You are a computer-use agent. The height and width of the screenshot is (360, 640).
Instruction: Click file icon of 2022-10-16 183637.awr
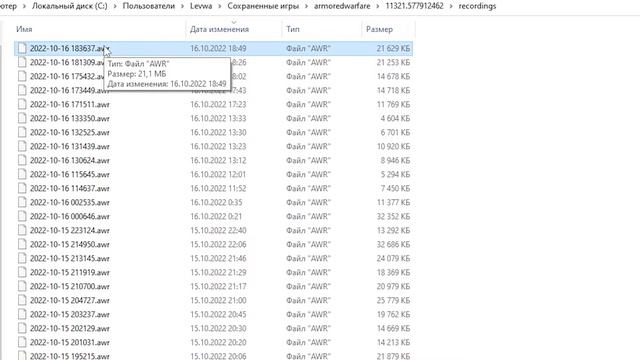[22, 49]
